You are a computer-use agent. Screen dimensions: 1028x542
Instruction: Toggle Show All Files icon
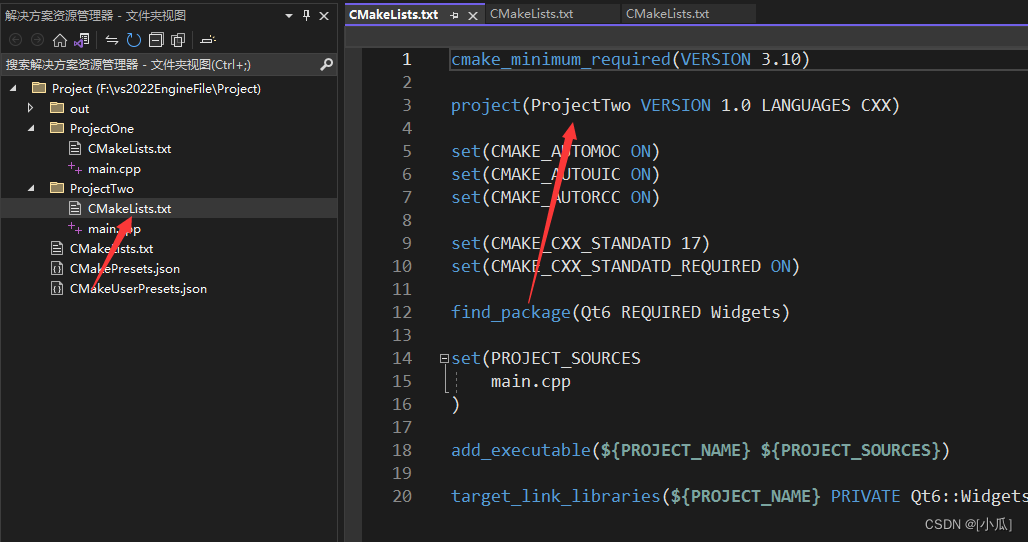(178, 40)
